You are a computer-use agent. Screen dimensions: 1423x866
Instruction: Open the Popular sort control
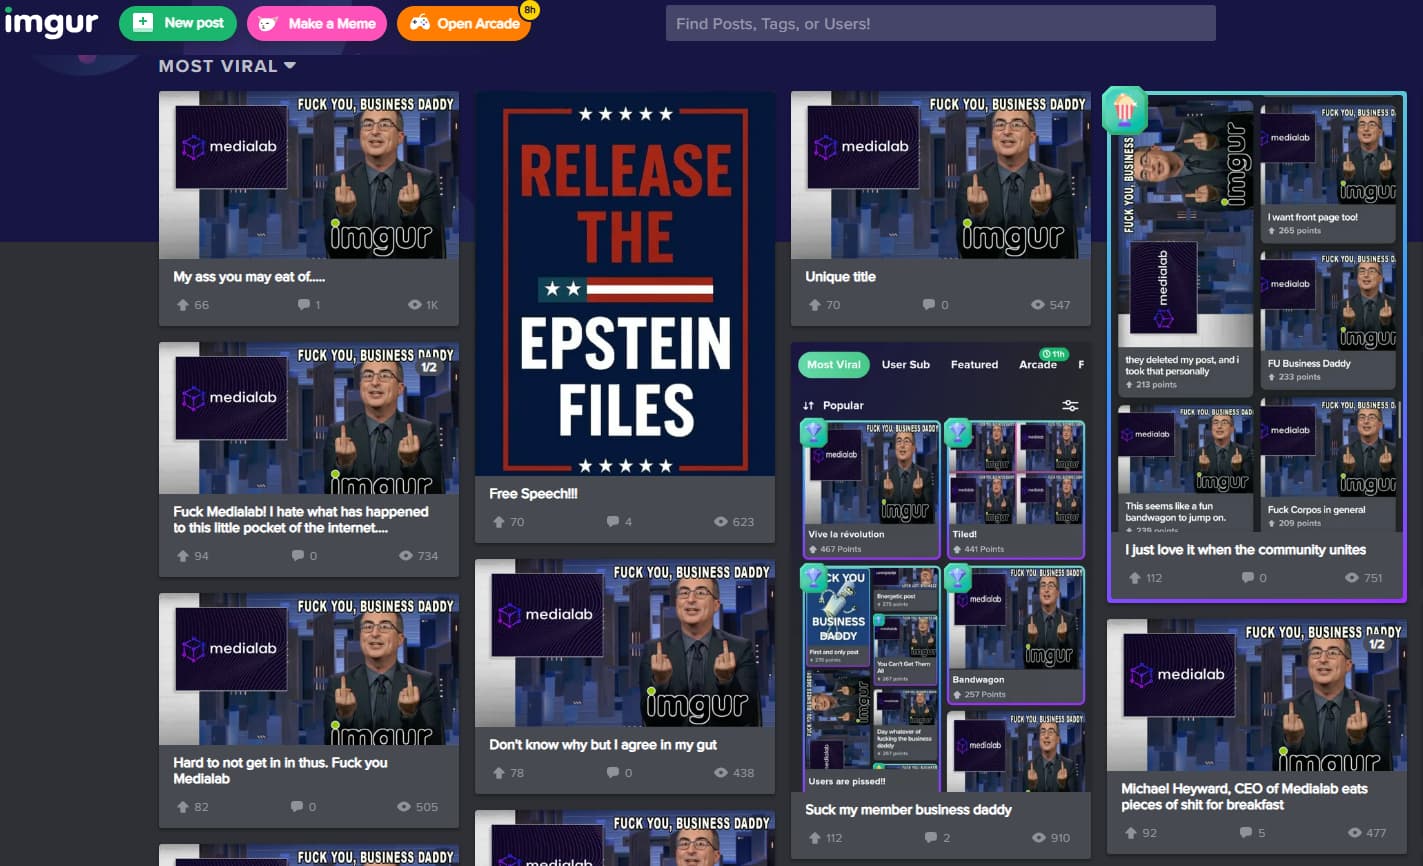pyautogui.click(x=833, y=405)
